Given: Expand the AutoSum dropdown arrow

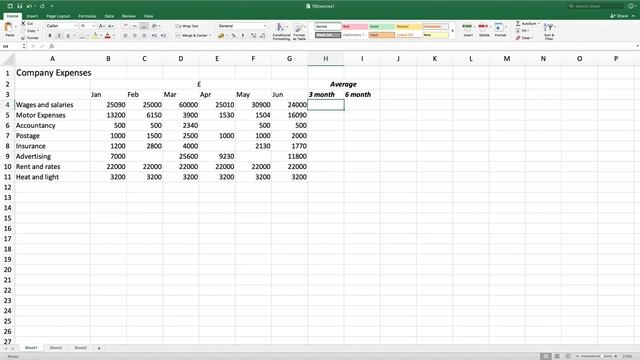Looking at the screenshot, I should pyautogui.click(x=539, y=24).
